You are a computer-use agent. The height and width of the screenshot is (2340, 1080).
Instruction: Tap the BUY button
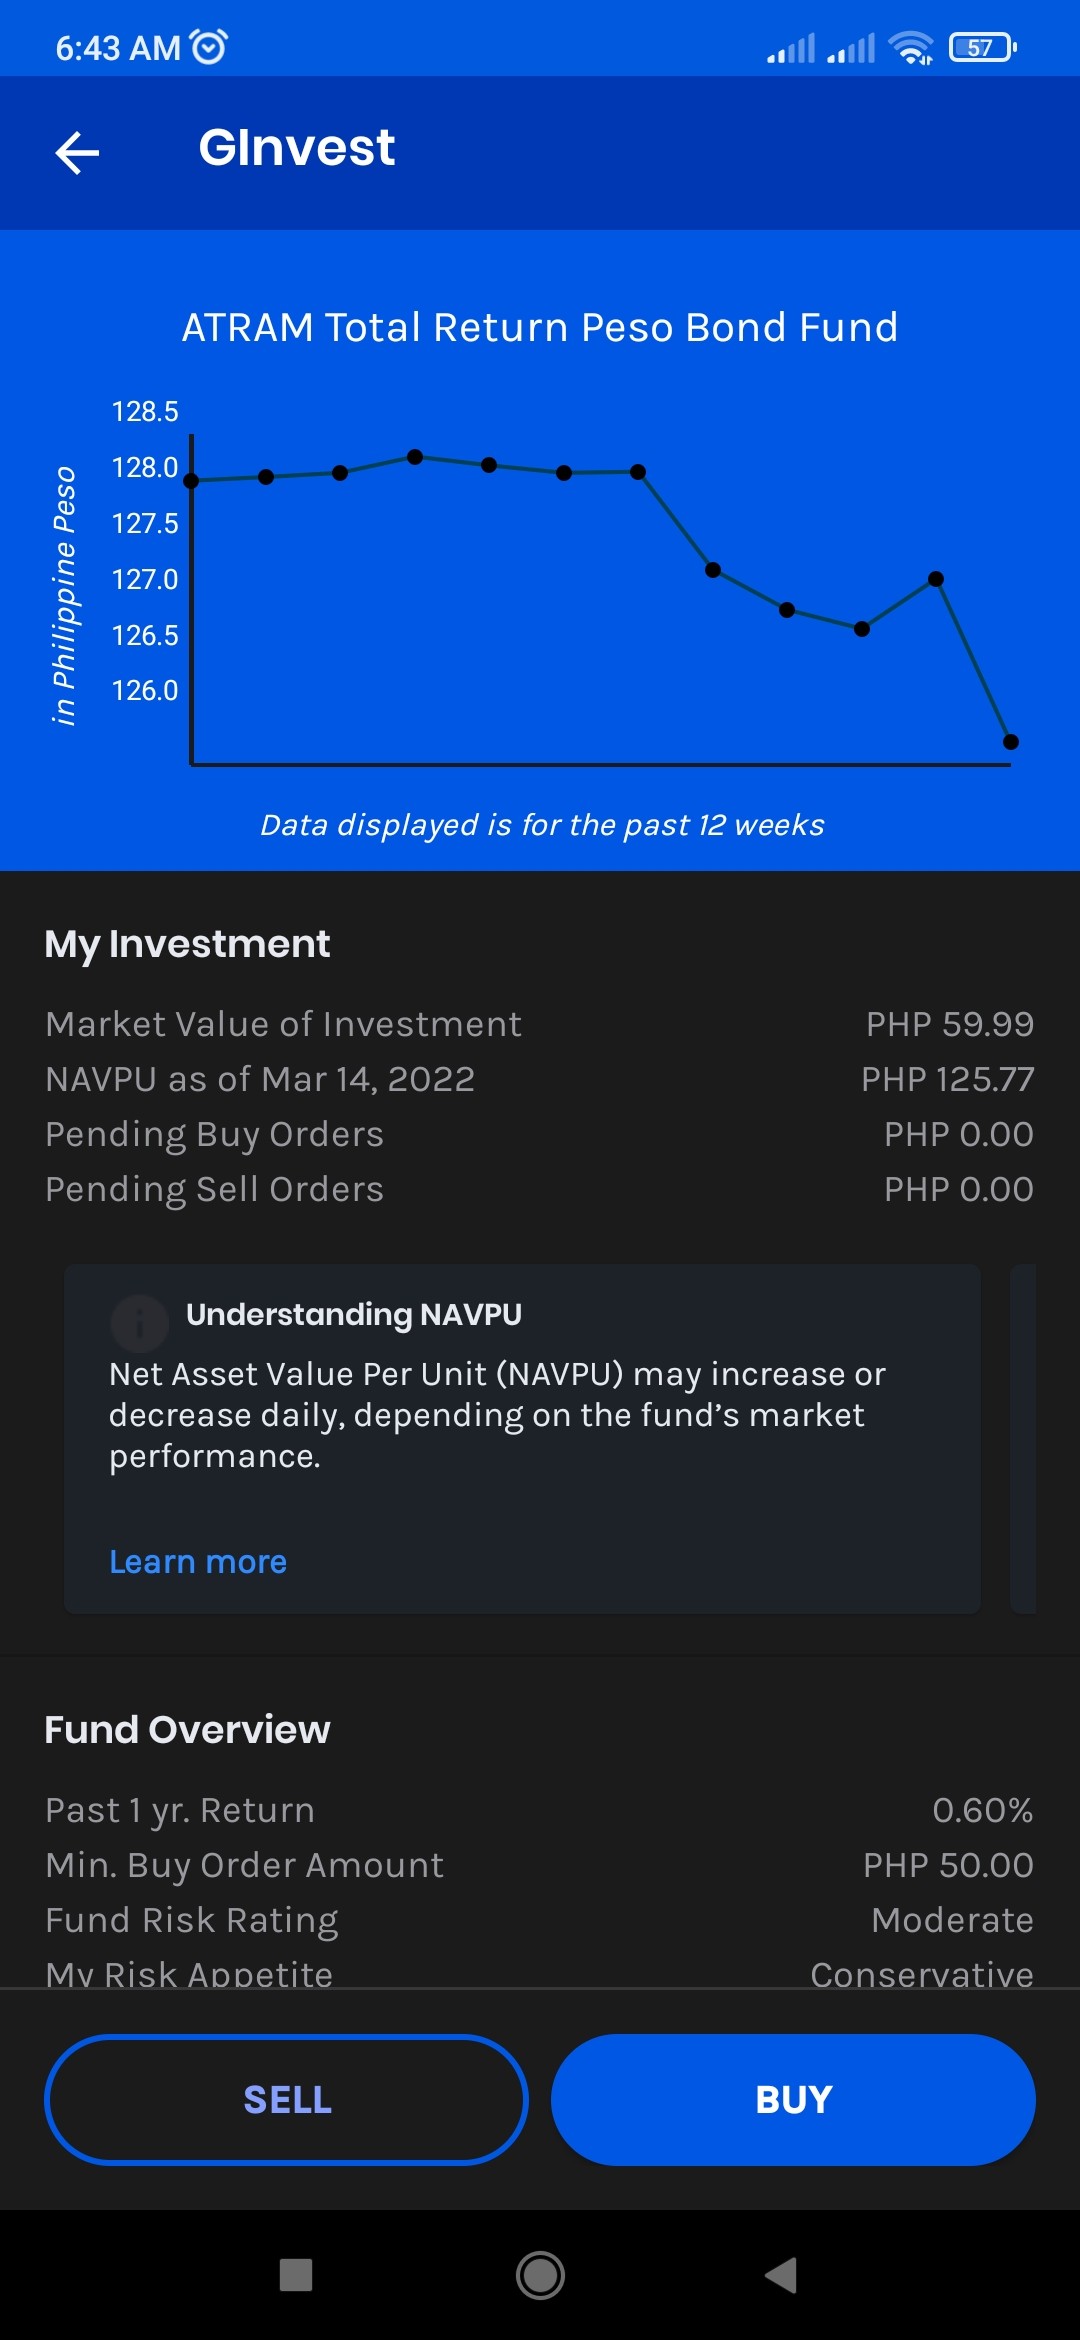pyautogui.click(x=793, y=2099)
